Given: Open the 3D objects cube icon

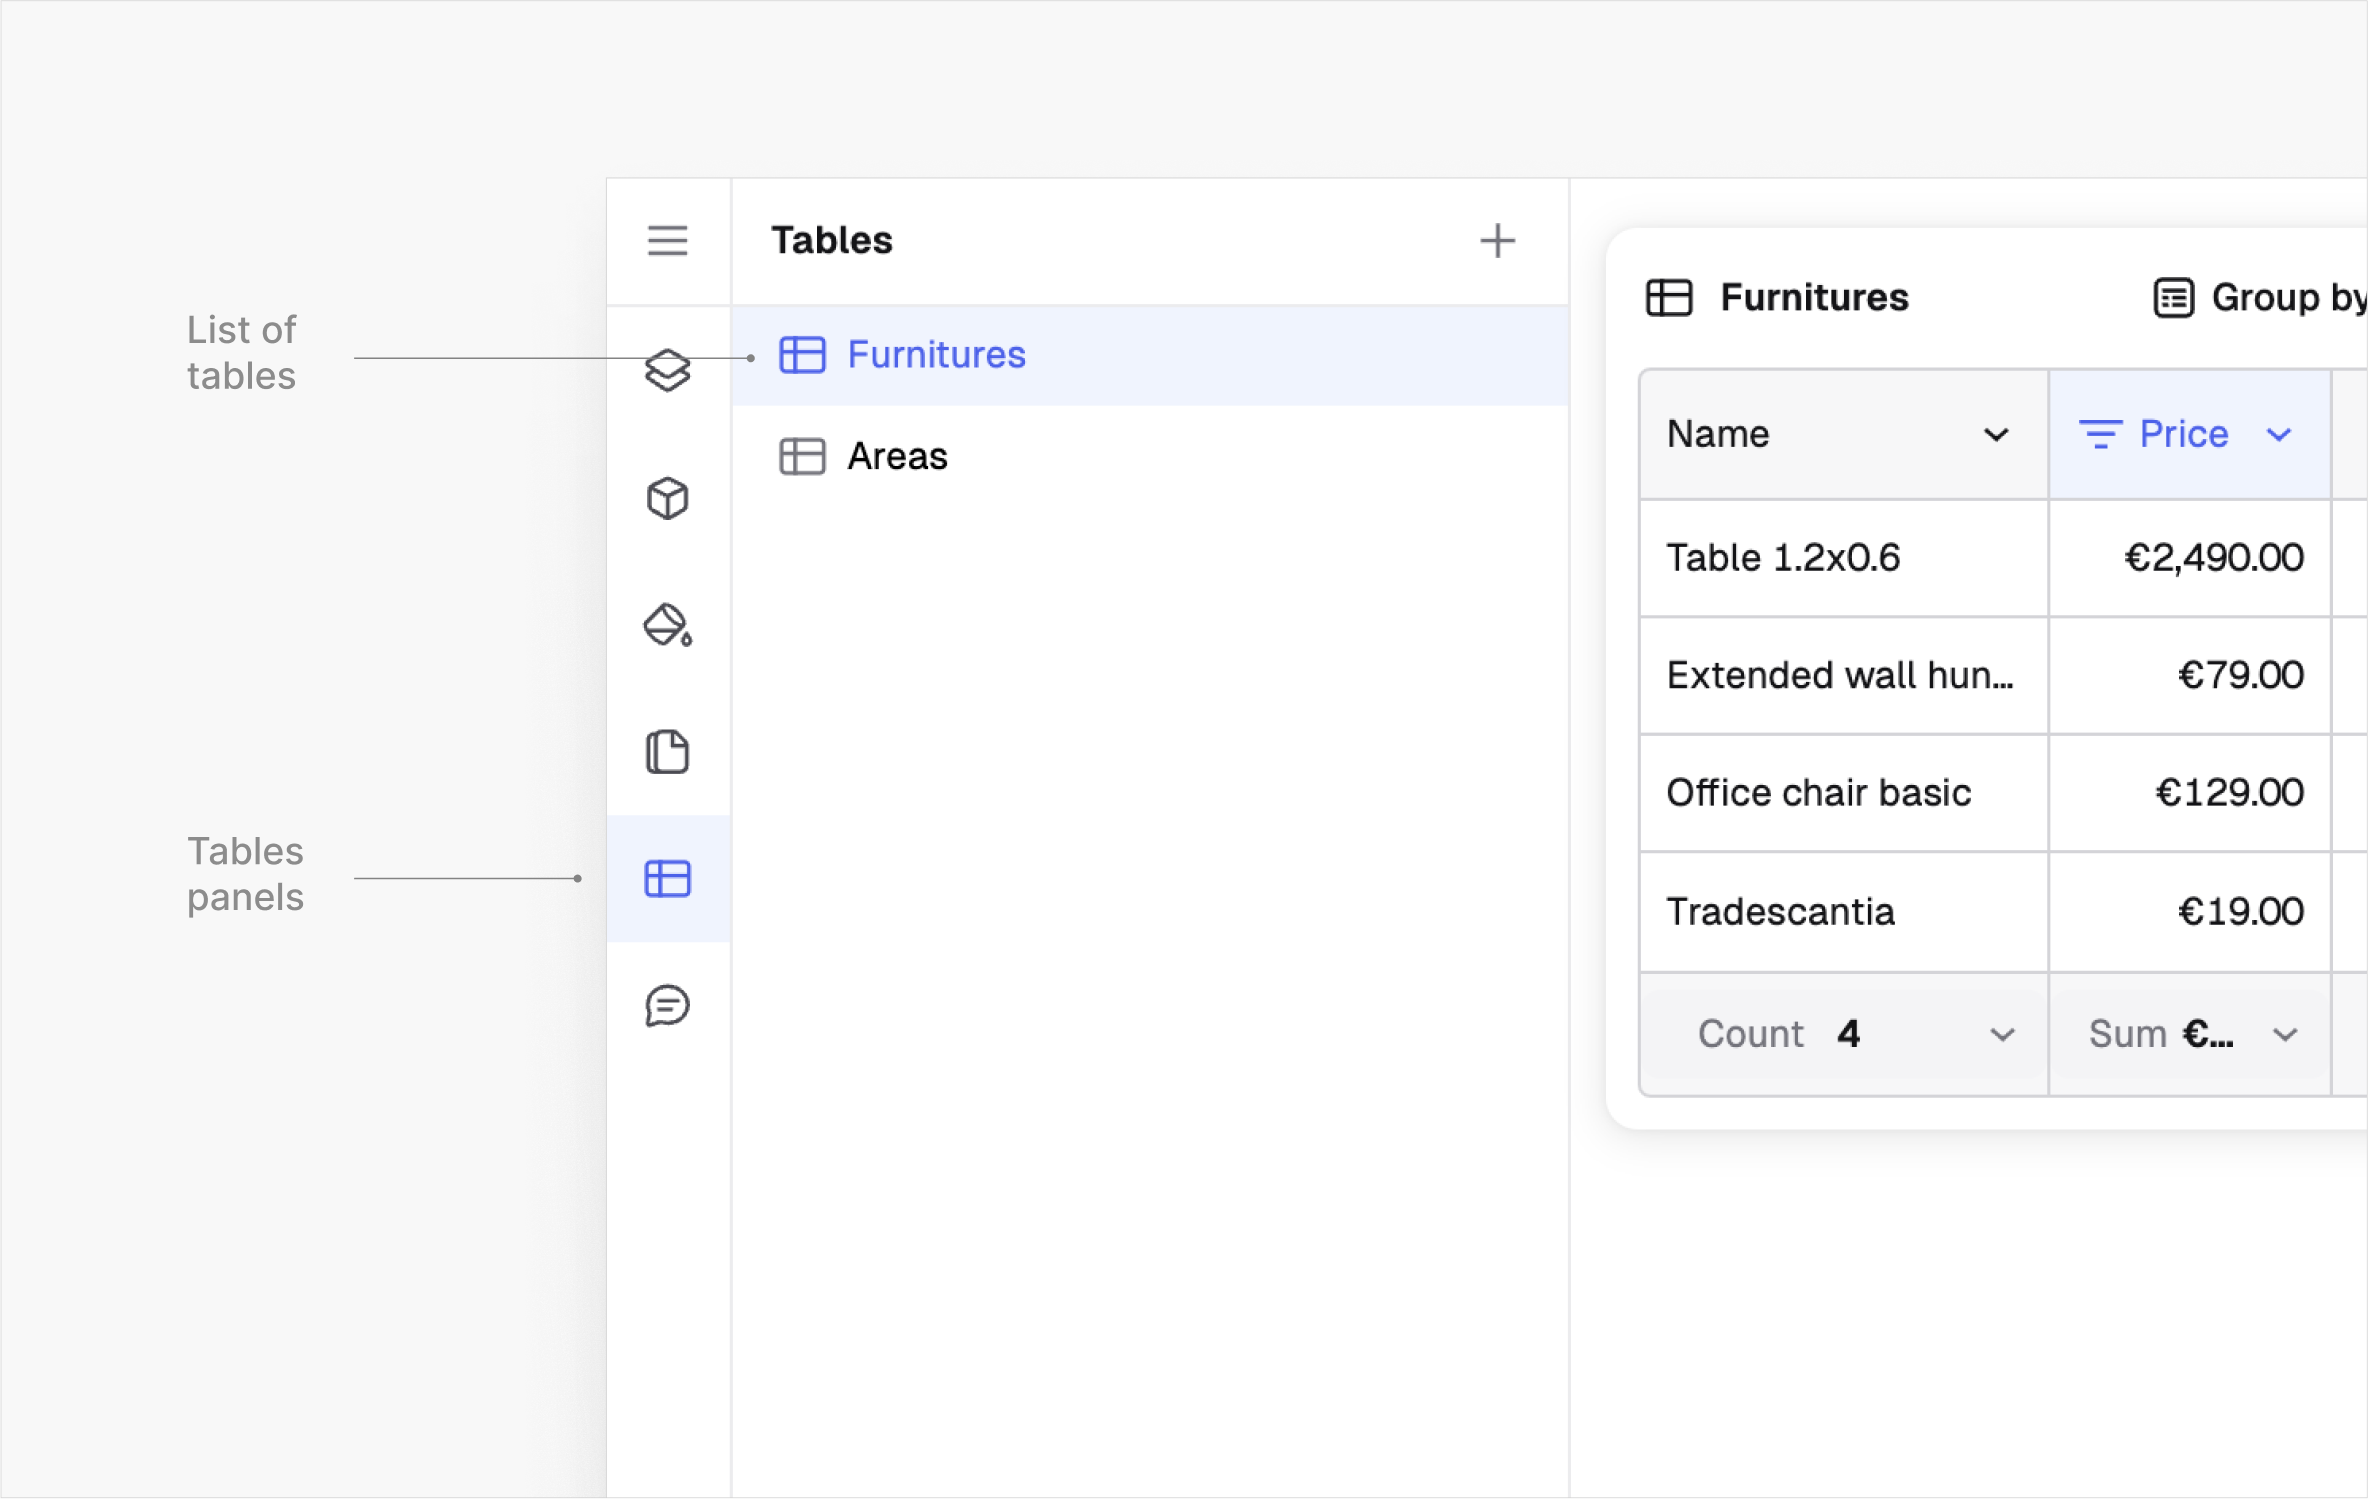Looking at the screenshot, I should [667, 498].
